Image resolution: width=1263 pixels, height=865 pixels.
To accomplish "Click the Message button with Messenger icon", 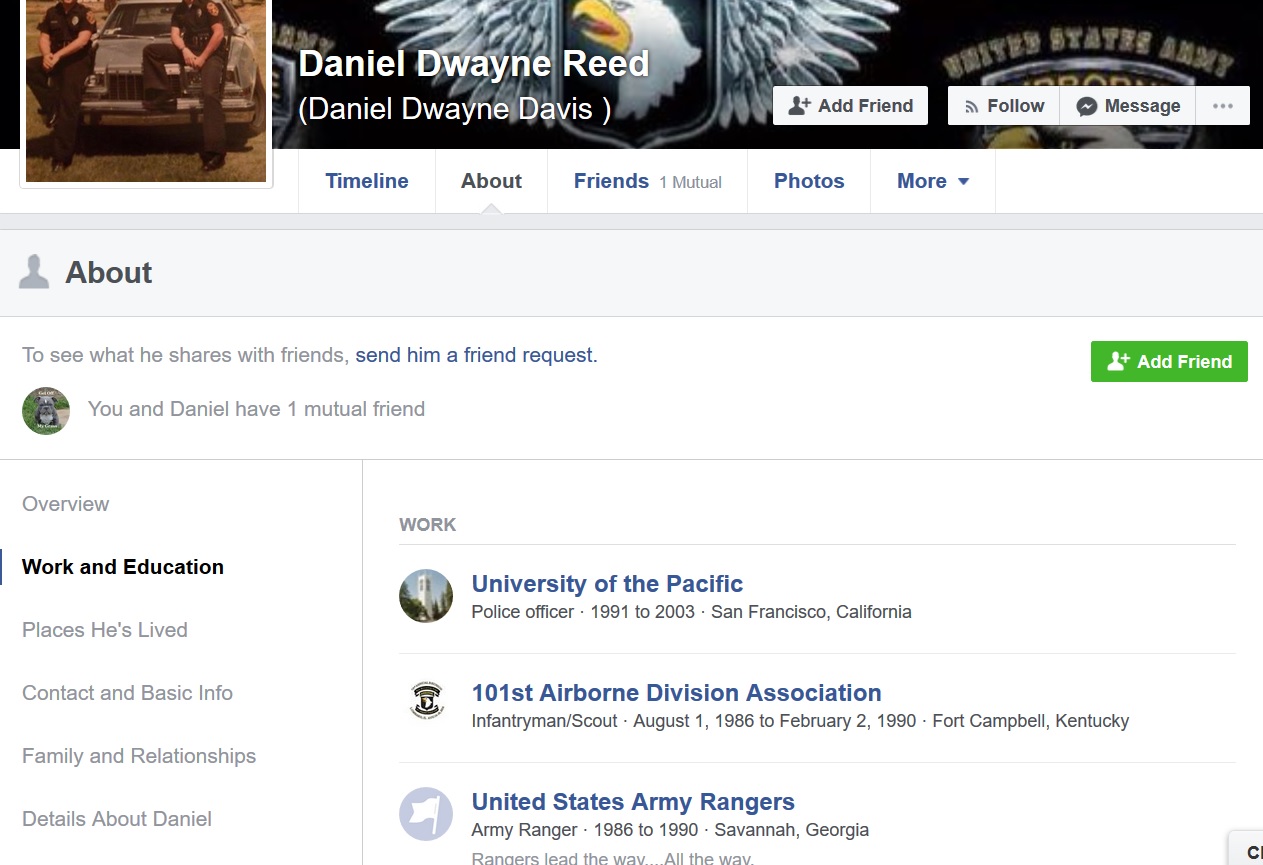I will pyautogui.click(x=1128, y=106).
